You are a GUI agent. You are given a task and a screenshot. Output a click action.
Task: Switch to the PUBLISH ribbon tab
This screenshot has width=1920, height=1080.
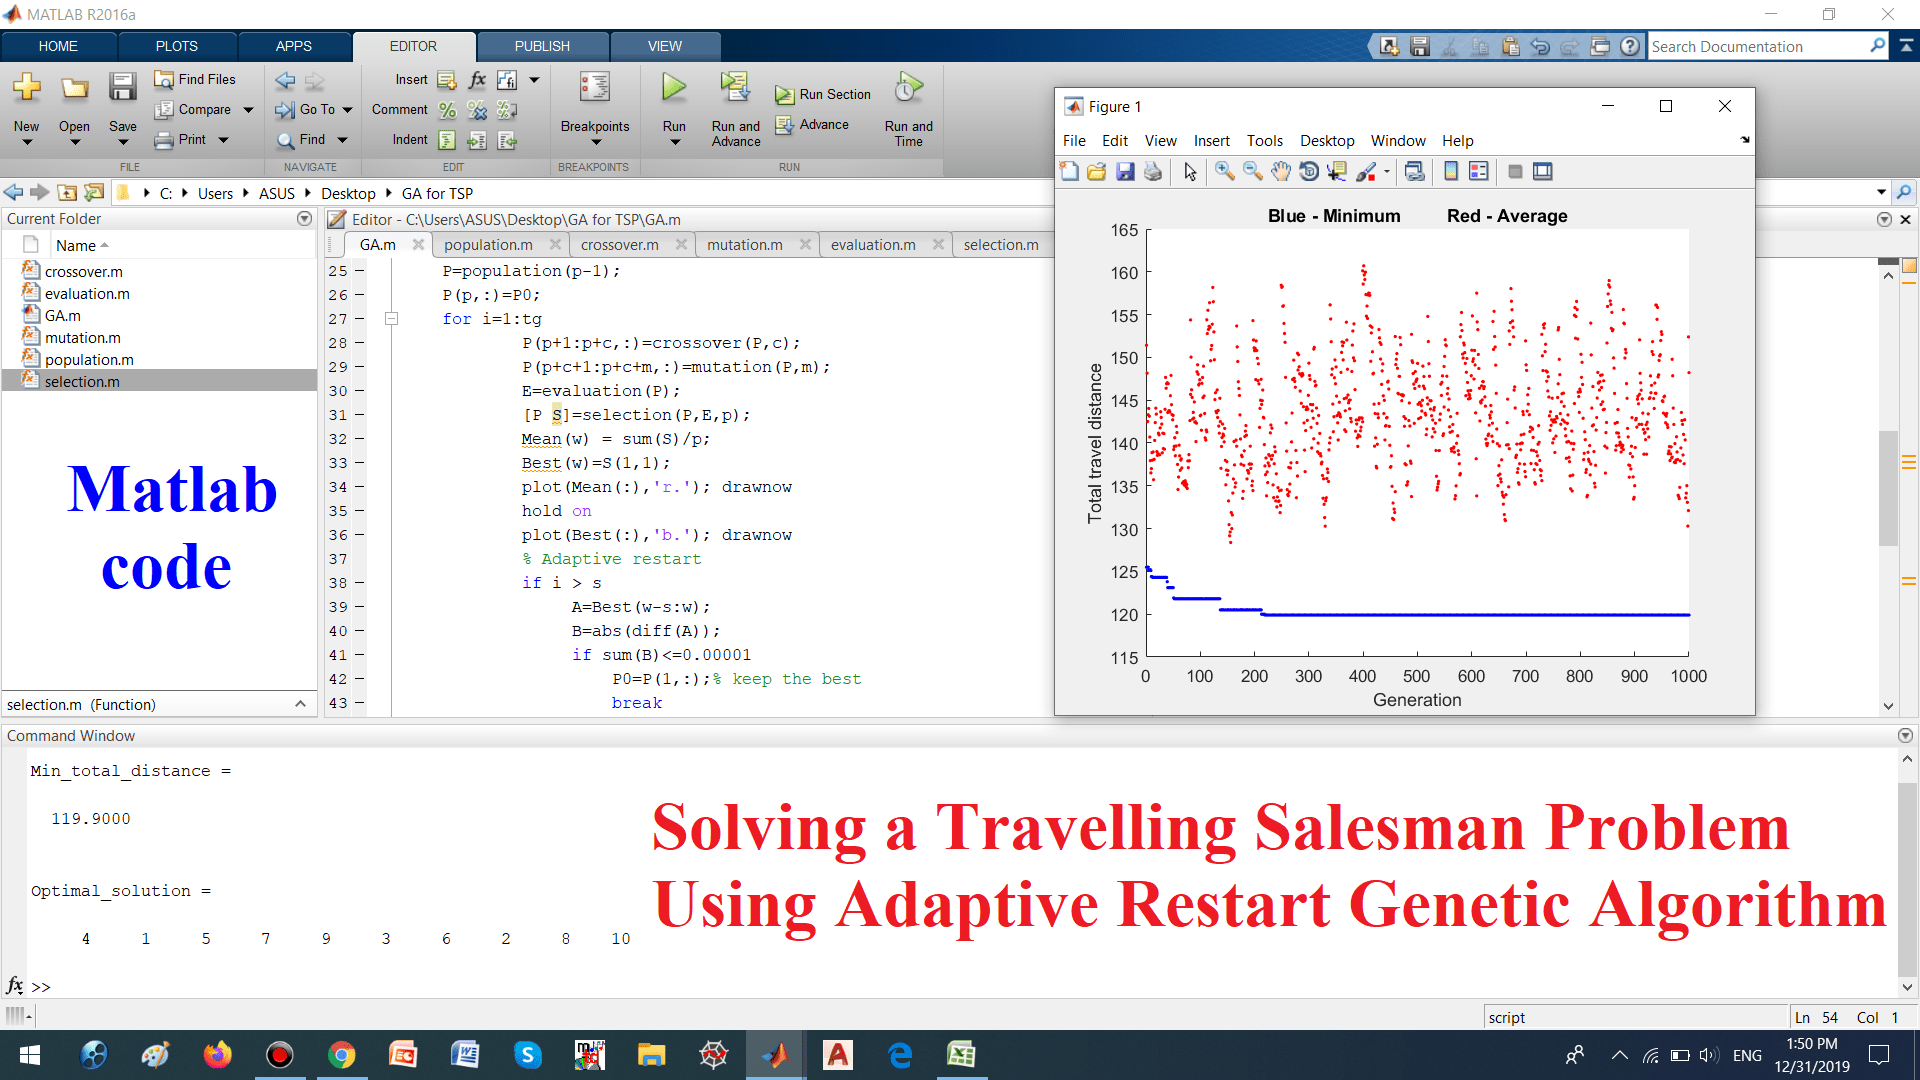(x=542, y=46)
